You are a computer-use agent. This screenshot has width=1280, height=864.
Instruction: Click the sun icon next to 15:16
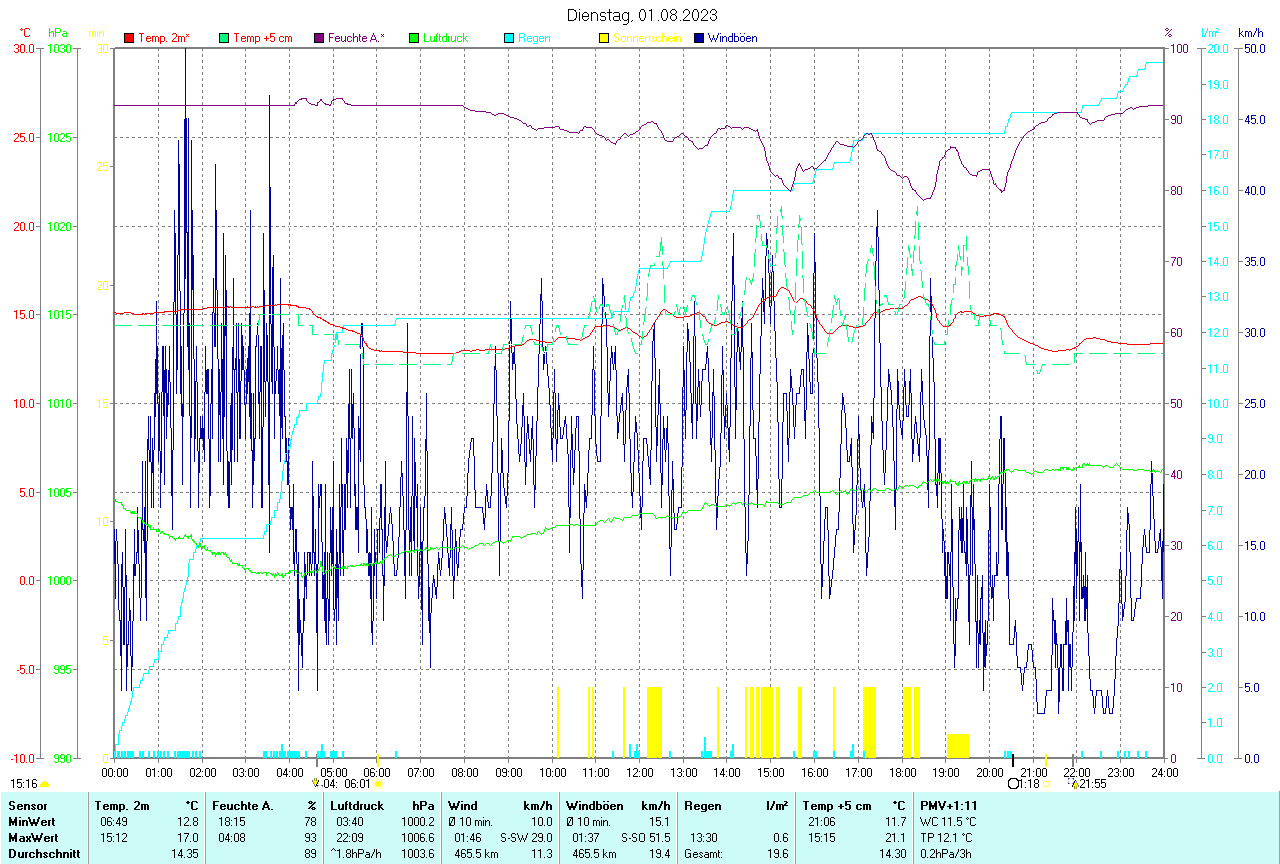[x=44, y=785]
